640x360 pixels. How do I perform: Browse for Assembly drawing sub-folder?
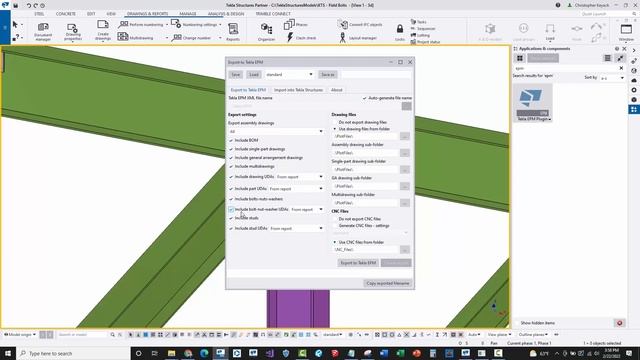(x=404, y=153)
